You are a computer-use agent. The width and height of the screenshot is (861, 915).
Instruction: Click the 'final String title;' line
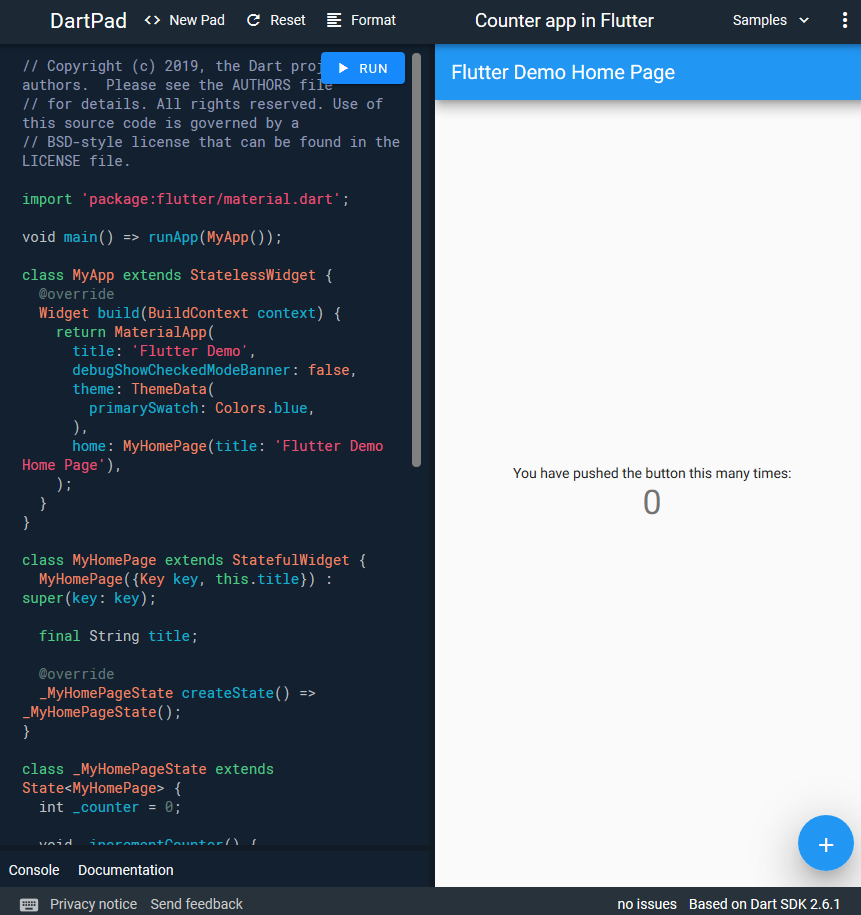(118, 636)
